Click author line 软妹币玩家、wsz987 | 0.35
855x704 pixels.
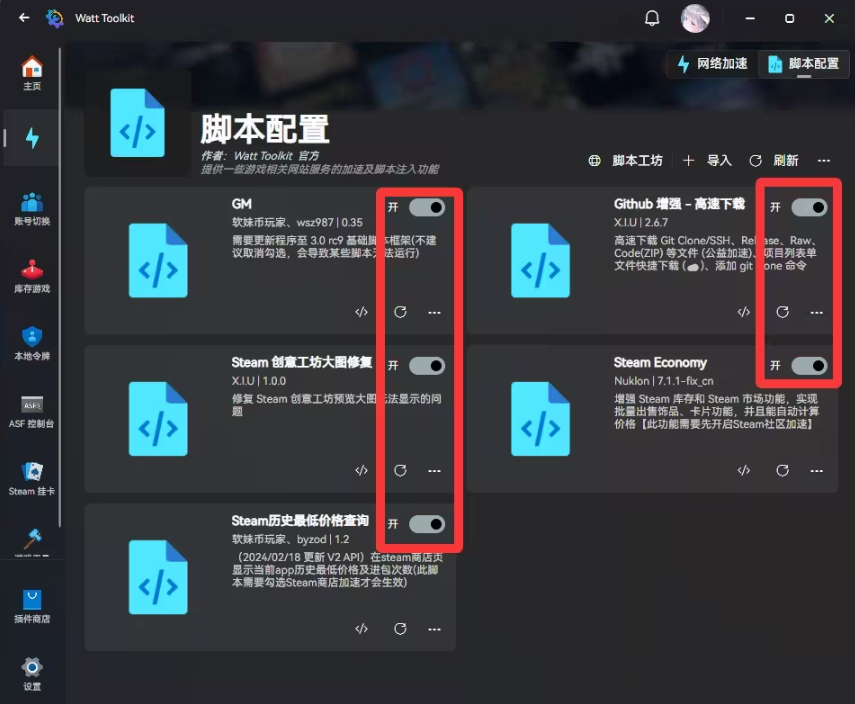click(297, 222)
